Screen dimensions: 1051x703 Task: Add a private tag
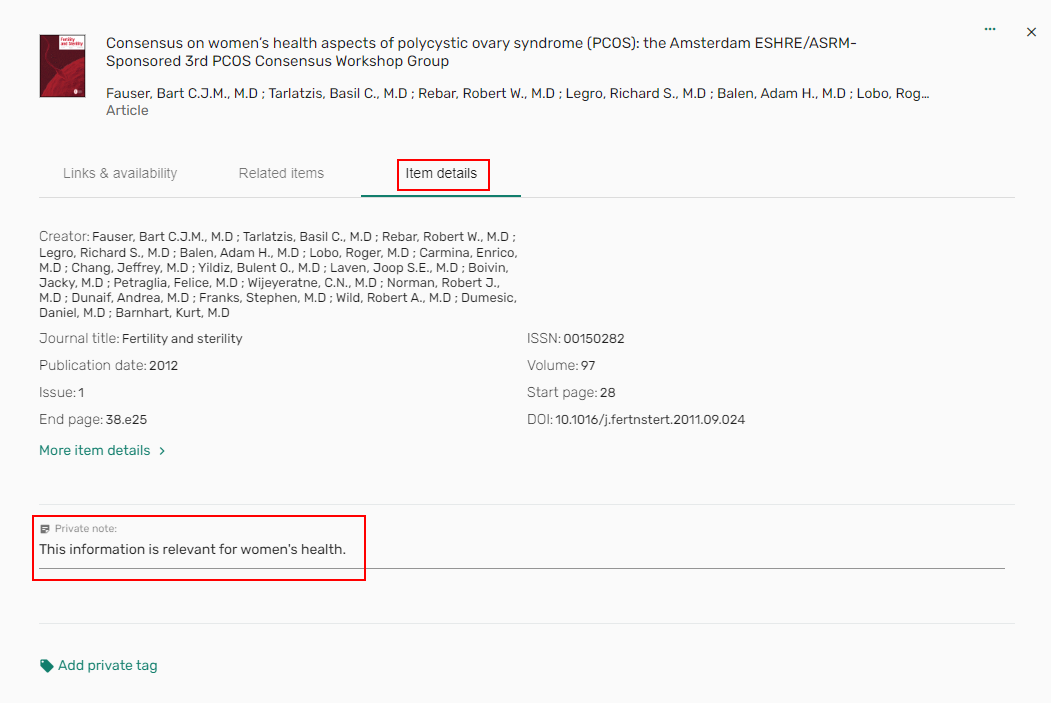107,665
